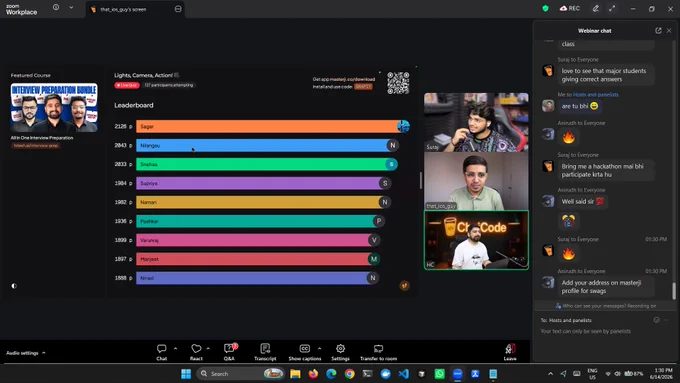Open WhatsApp from taskbar
The width and height of the screenshot is (680, 383).
pyautogui.click(x=440, y=374)
